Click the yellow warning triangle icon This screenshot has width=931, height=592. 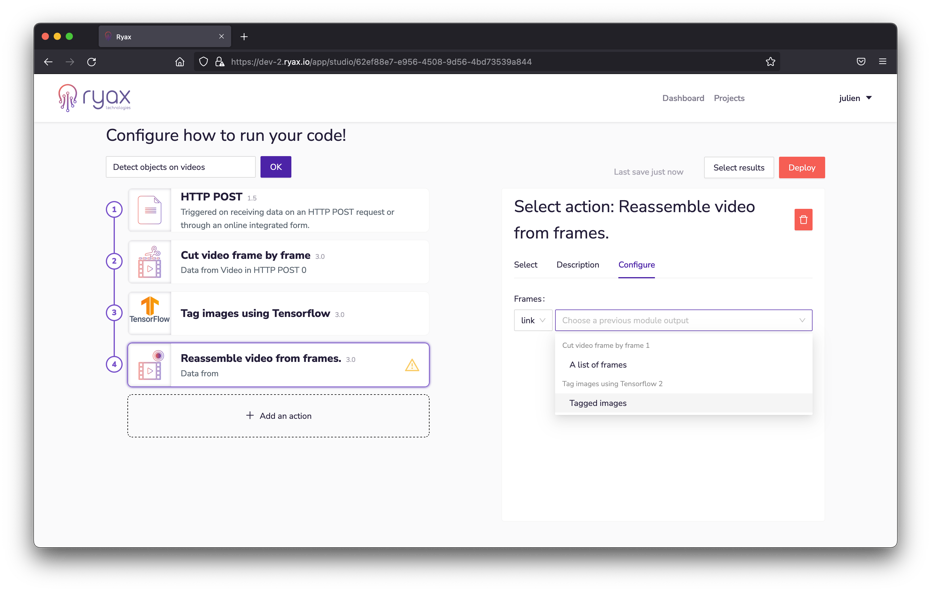(x=412, y=366)
